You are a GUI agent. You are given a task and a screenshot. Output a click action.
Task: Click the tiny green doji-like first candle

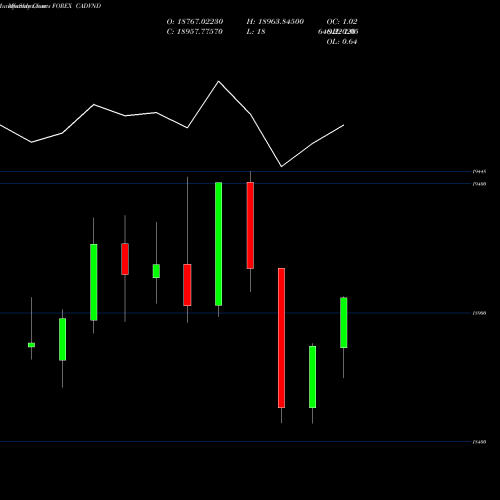pos(31,345)
